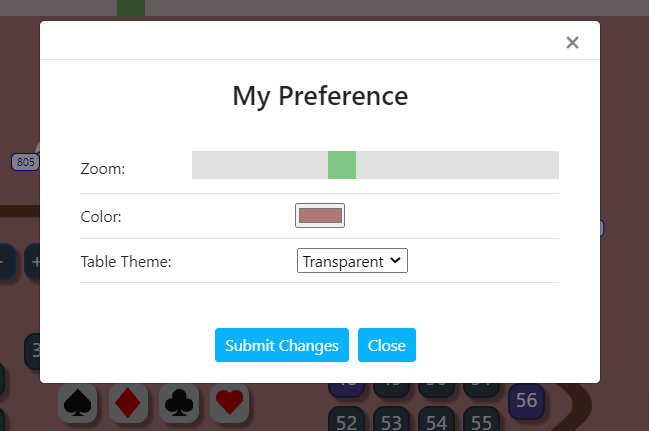Pick the number 54 tile
Image resolution: width=649 pixels, height=431 pixels.
(x=435, y=421)
